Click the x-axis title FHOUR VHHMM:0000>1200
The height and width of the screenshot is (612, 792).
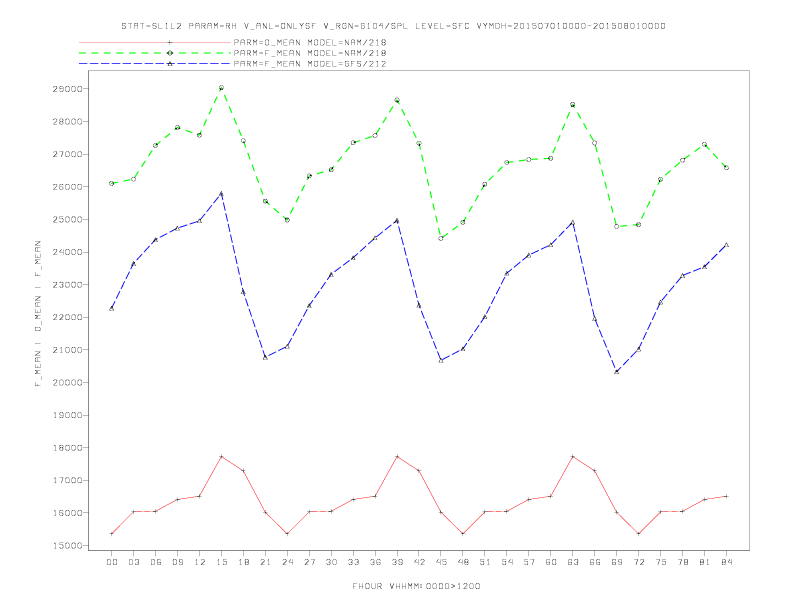pos(416,586)
